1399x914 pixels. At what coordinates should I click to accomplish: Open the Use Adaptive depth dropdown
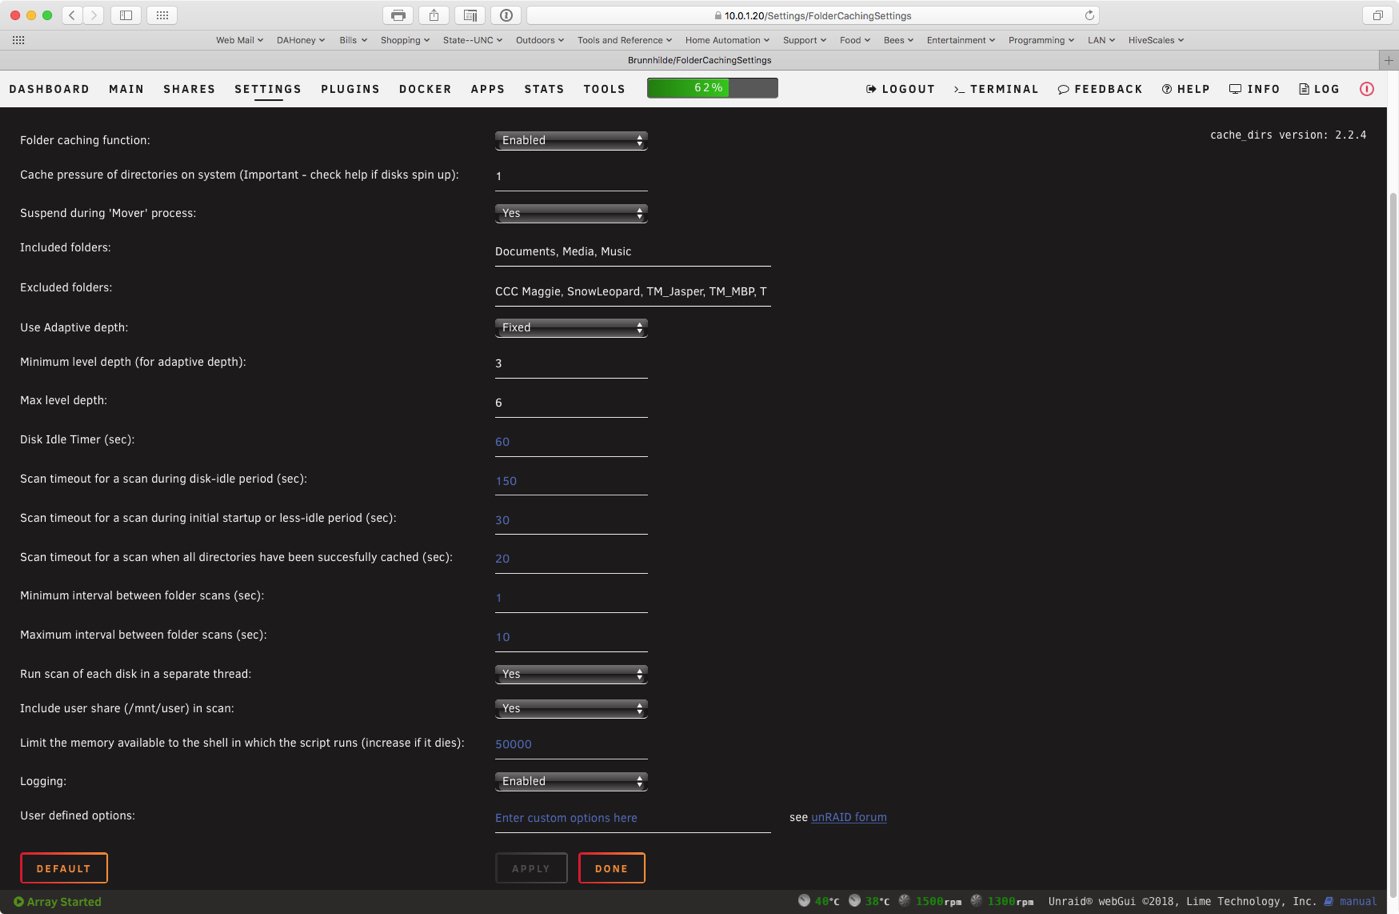point(571,327)
